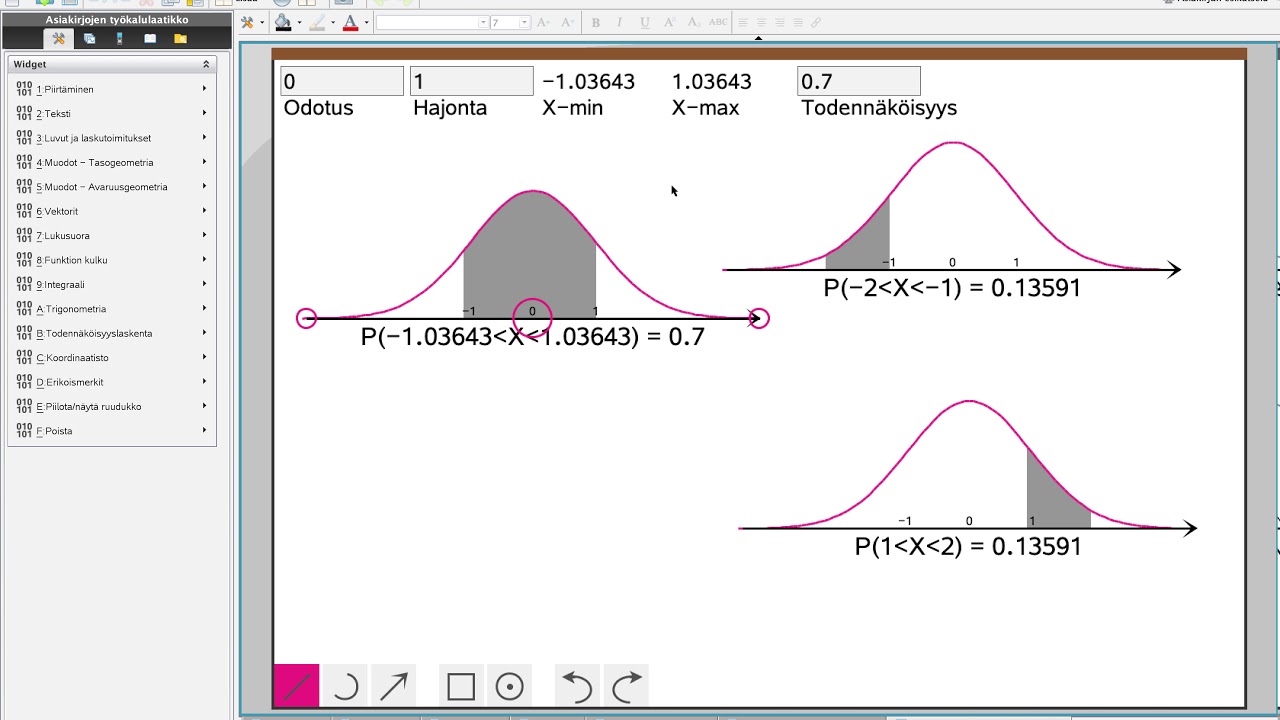Open the document tools dropdown arrow
Viewport: 1280px width, 720px height.
pyautogui.click(x=262, y=22)
